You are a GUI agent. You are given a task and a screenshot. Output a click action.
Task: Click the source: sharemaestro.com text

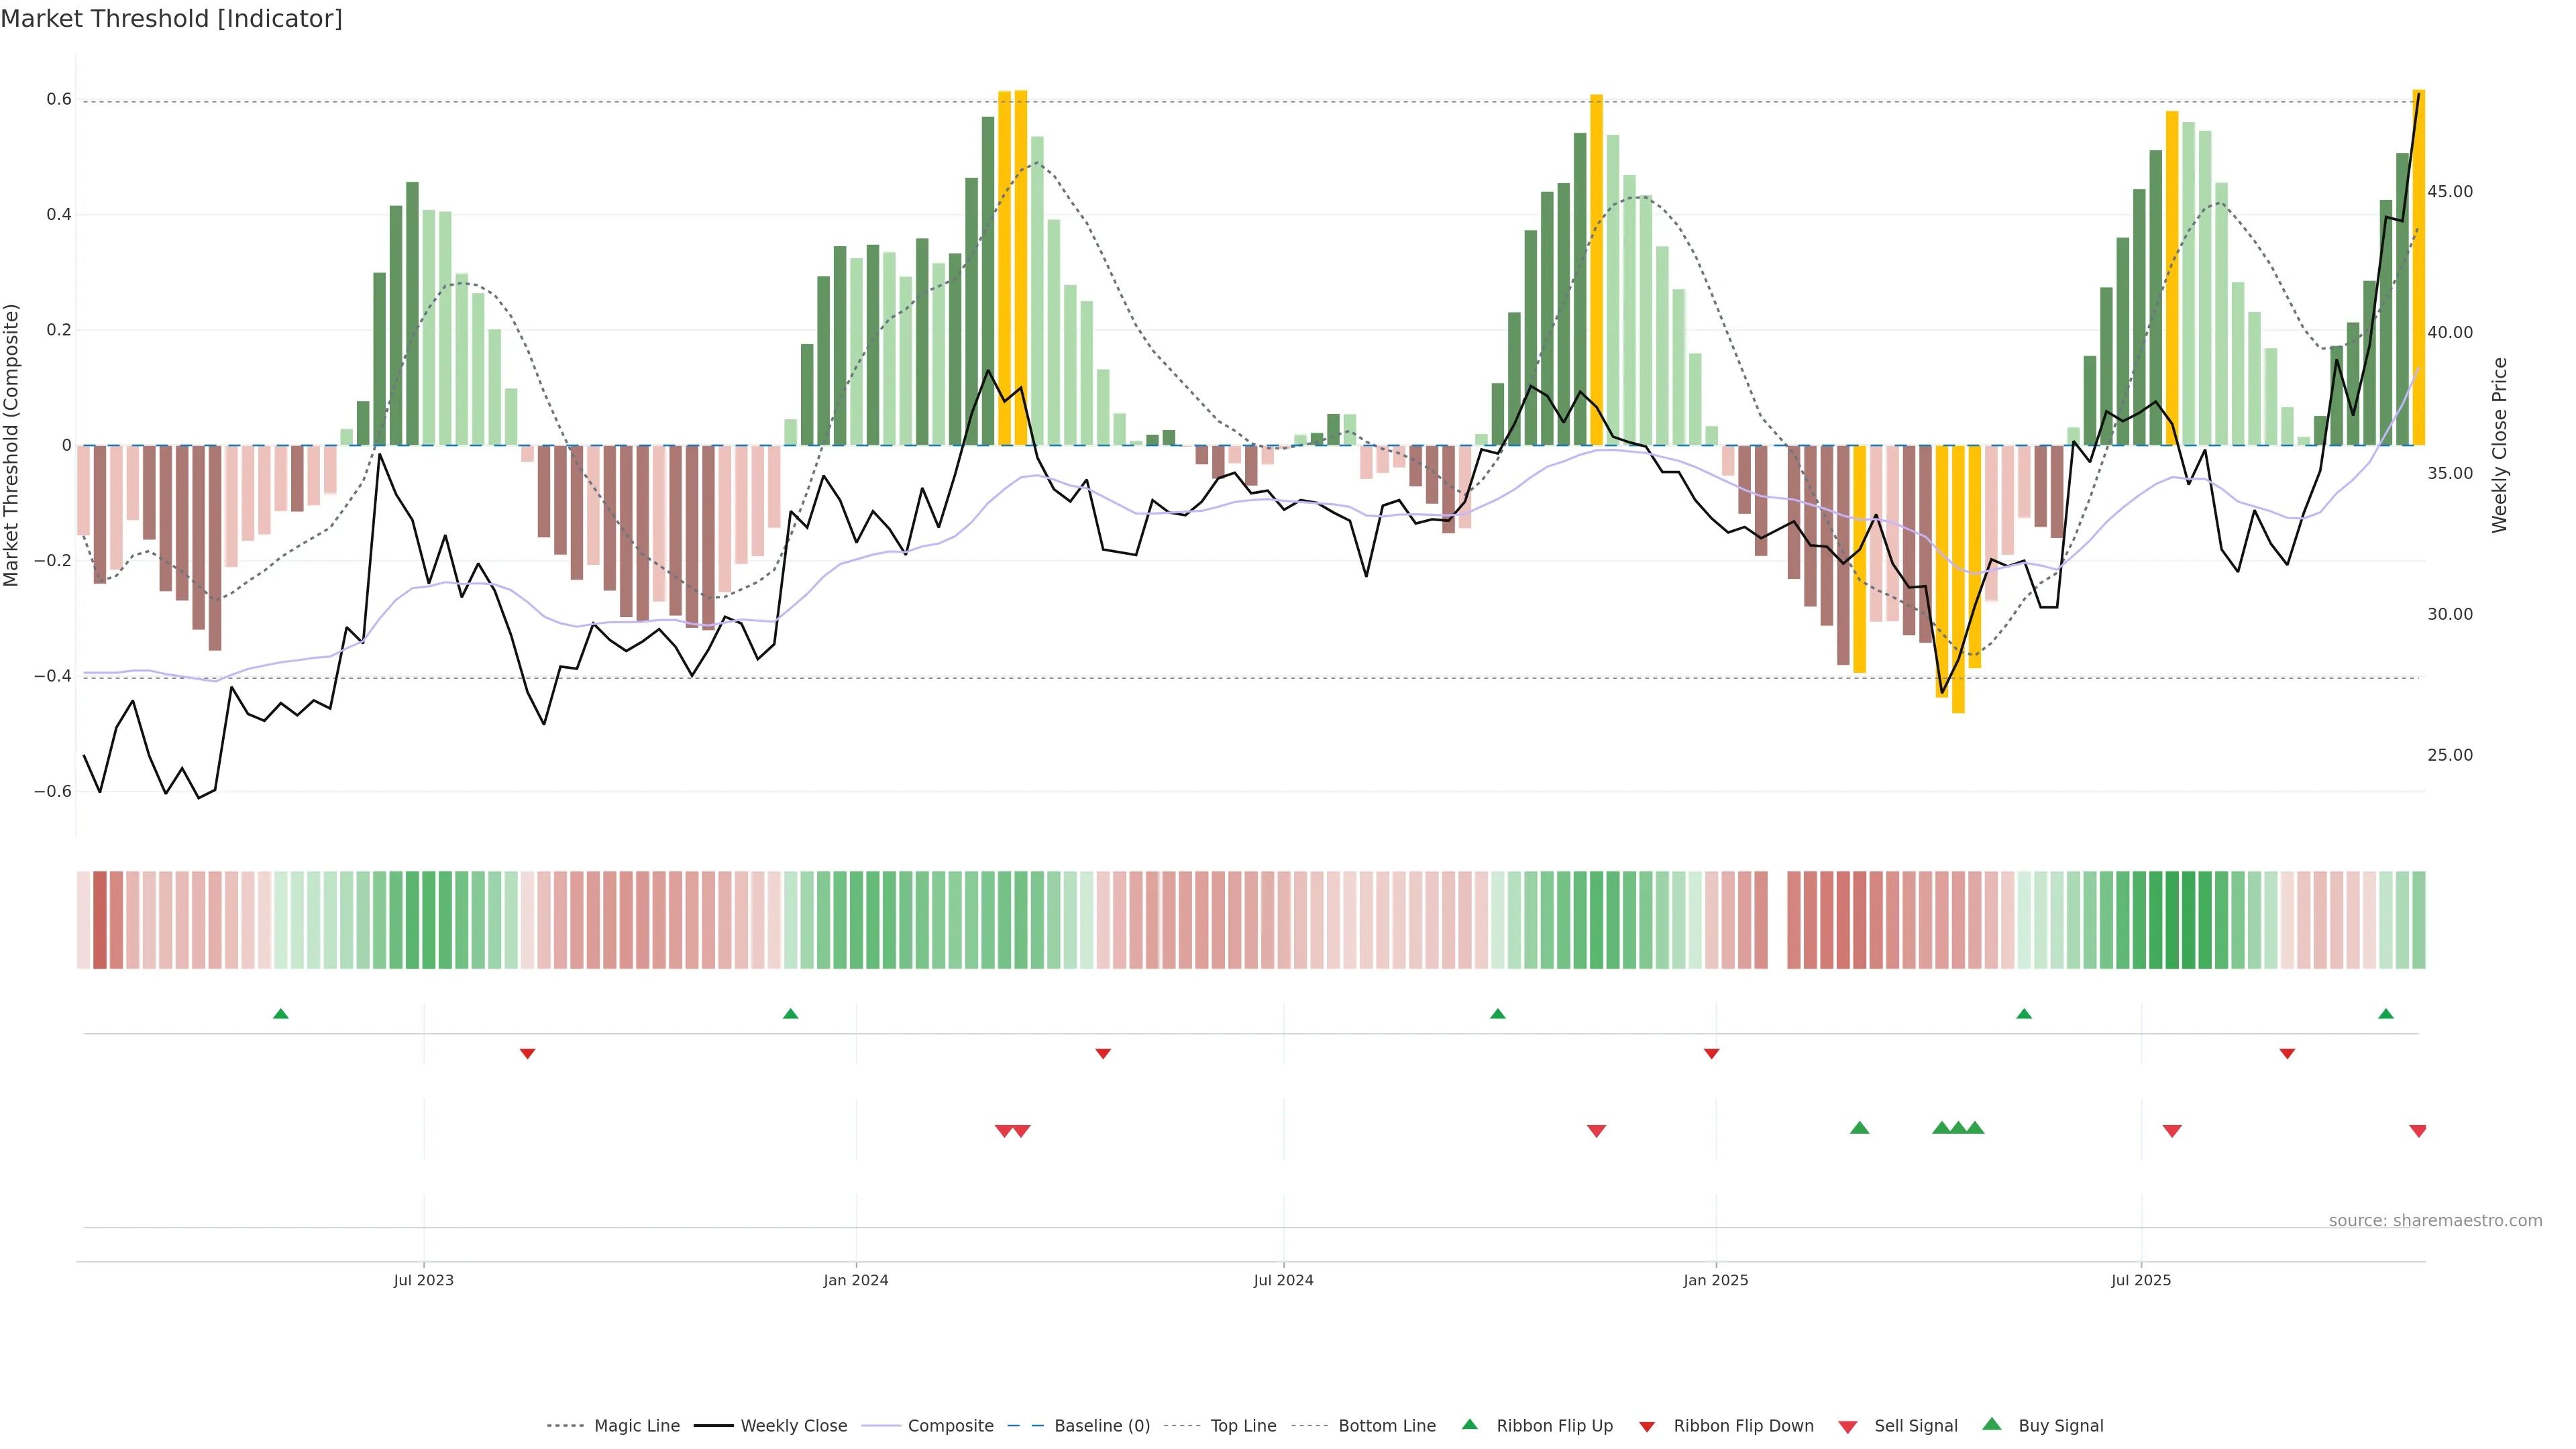pyautogui.click(x=2435, y=1221)
